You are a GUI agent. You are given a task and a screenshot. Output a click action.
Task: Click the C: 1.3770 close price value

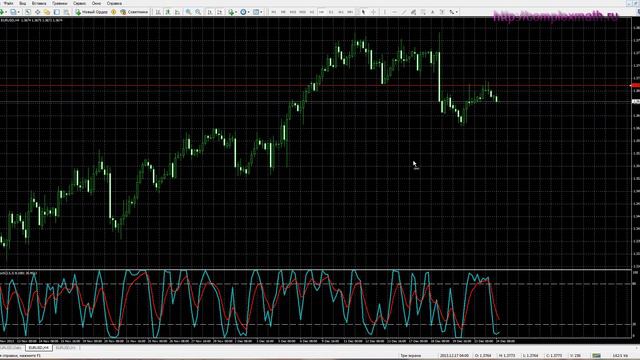tap(554, 356)
